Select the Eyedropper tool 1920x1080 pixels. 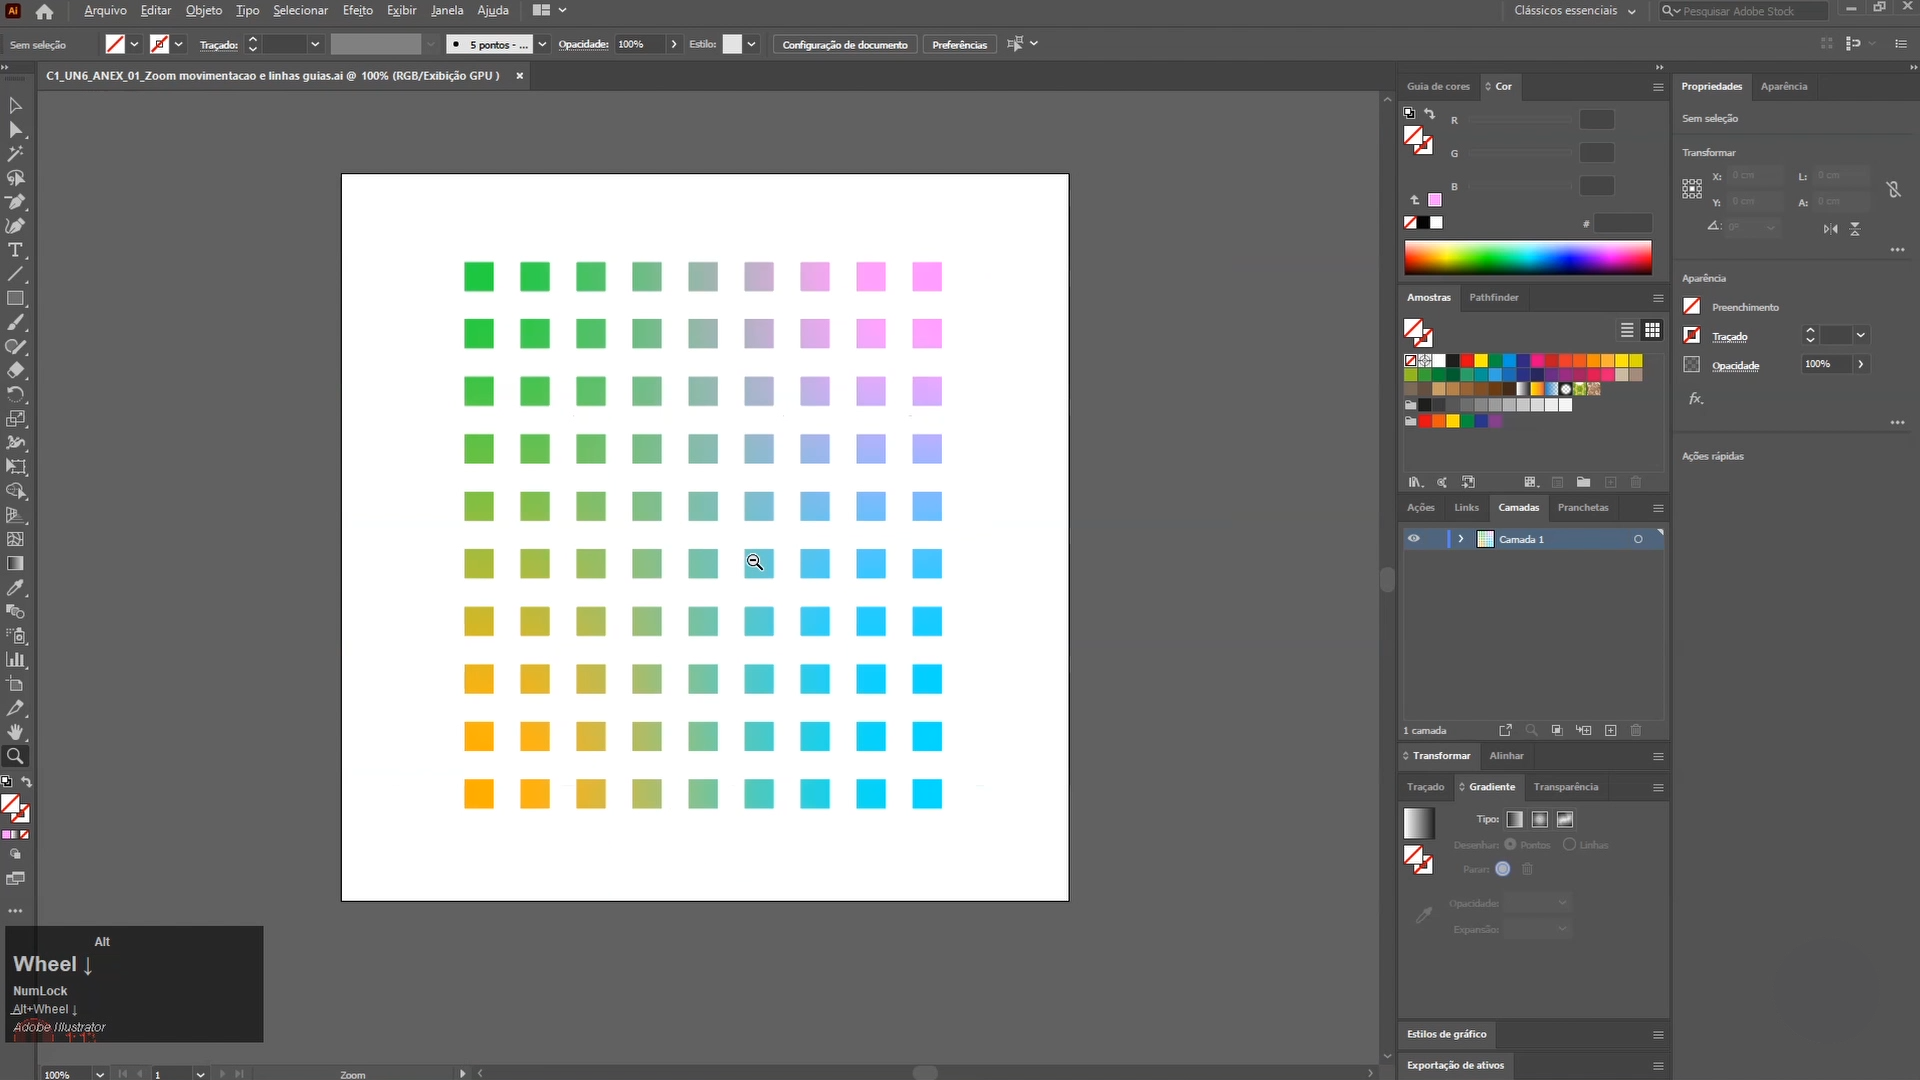[15, 588]
